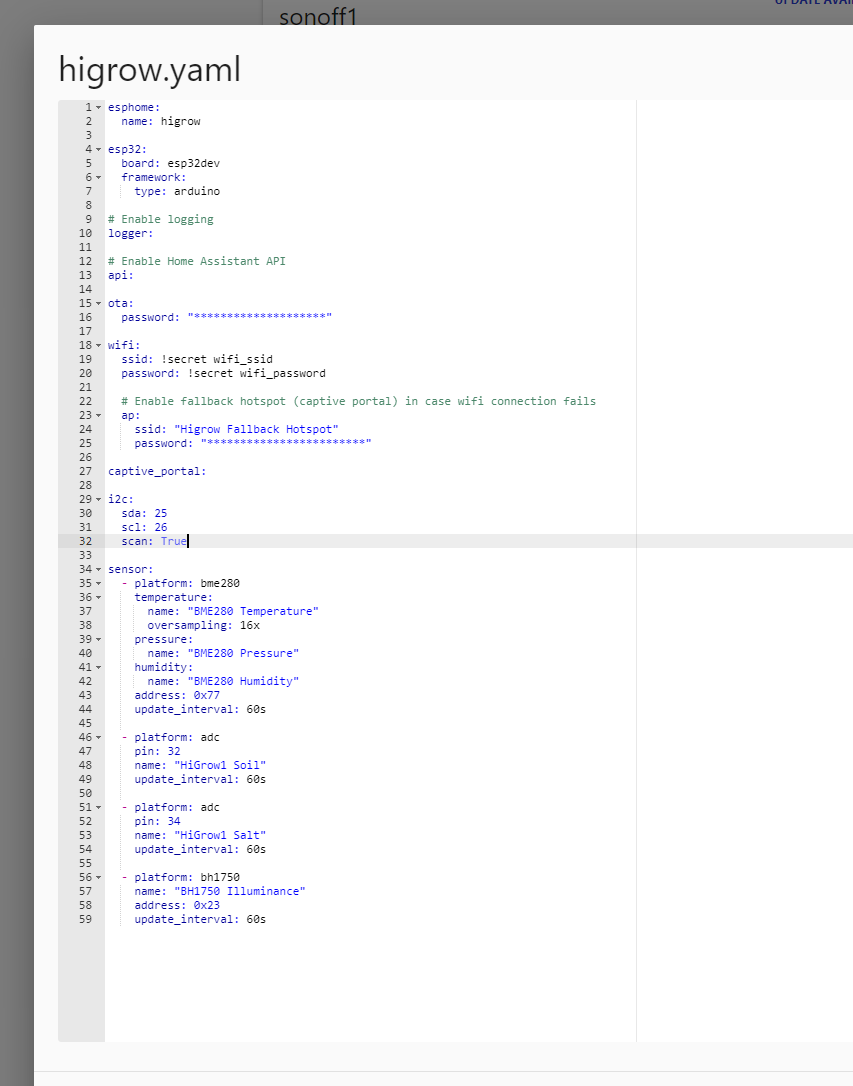Collapse the esp32 section fold arrow
853x1086 pixels.
tap(97, 148)
